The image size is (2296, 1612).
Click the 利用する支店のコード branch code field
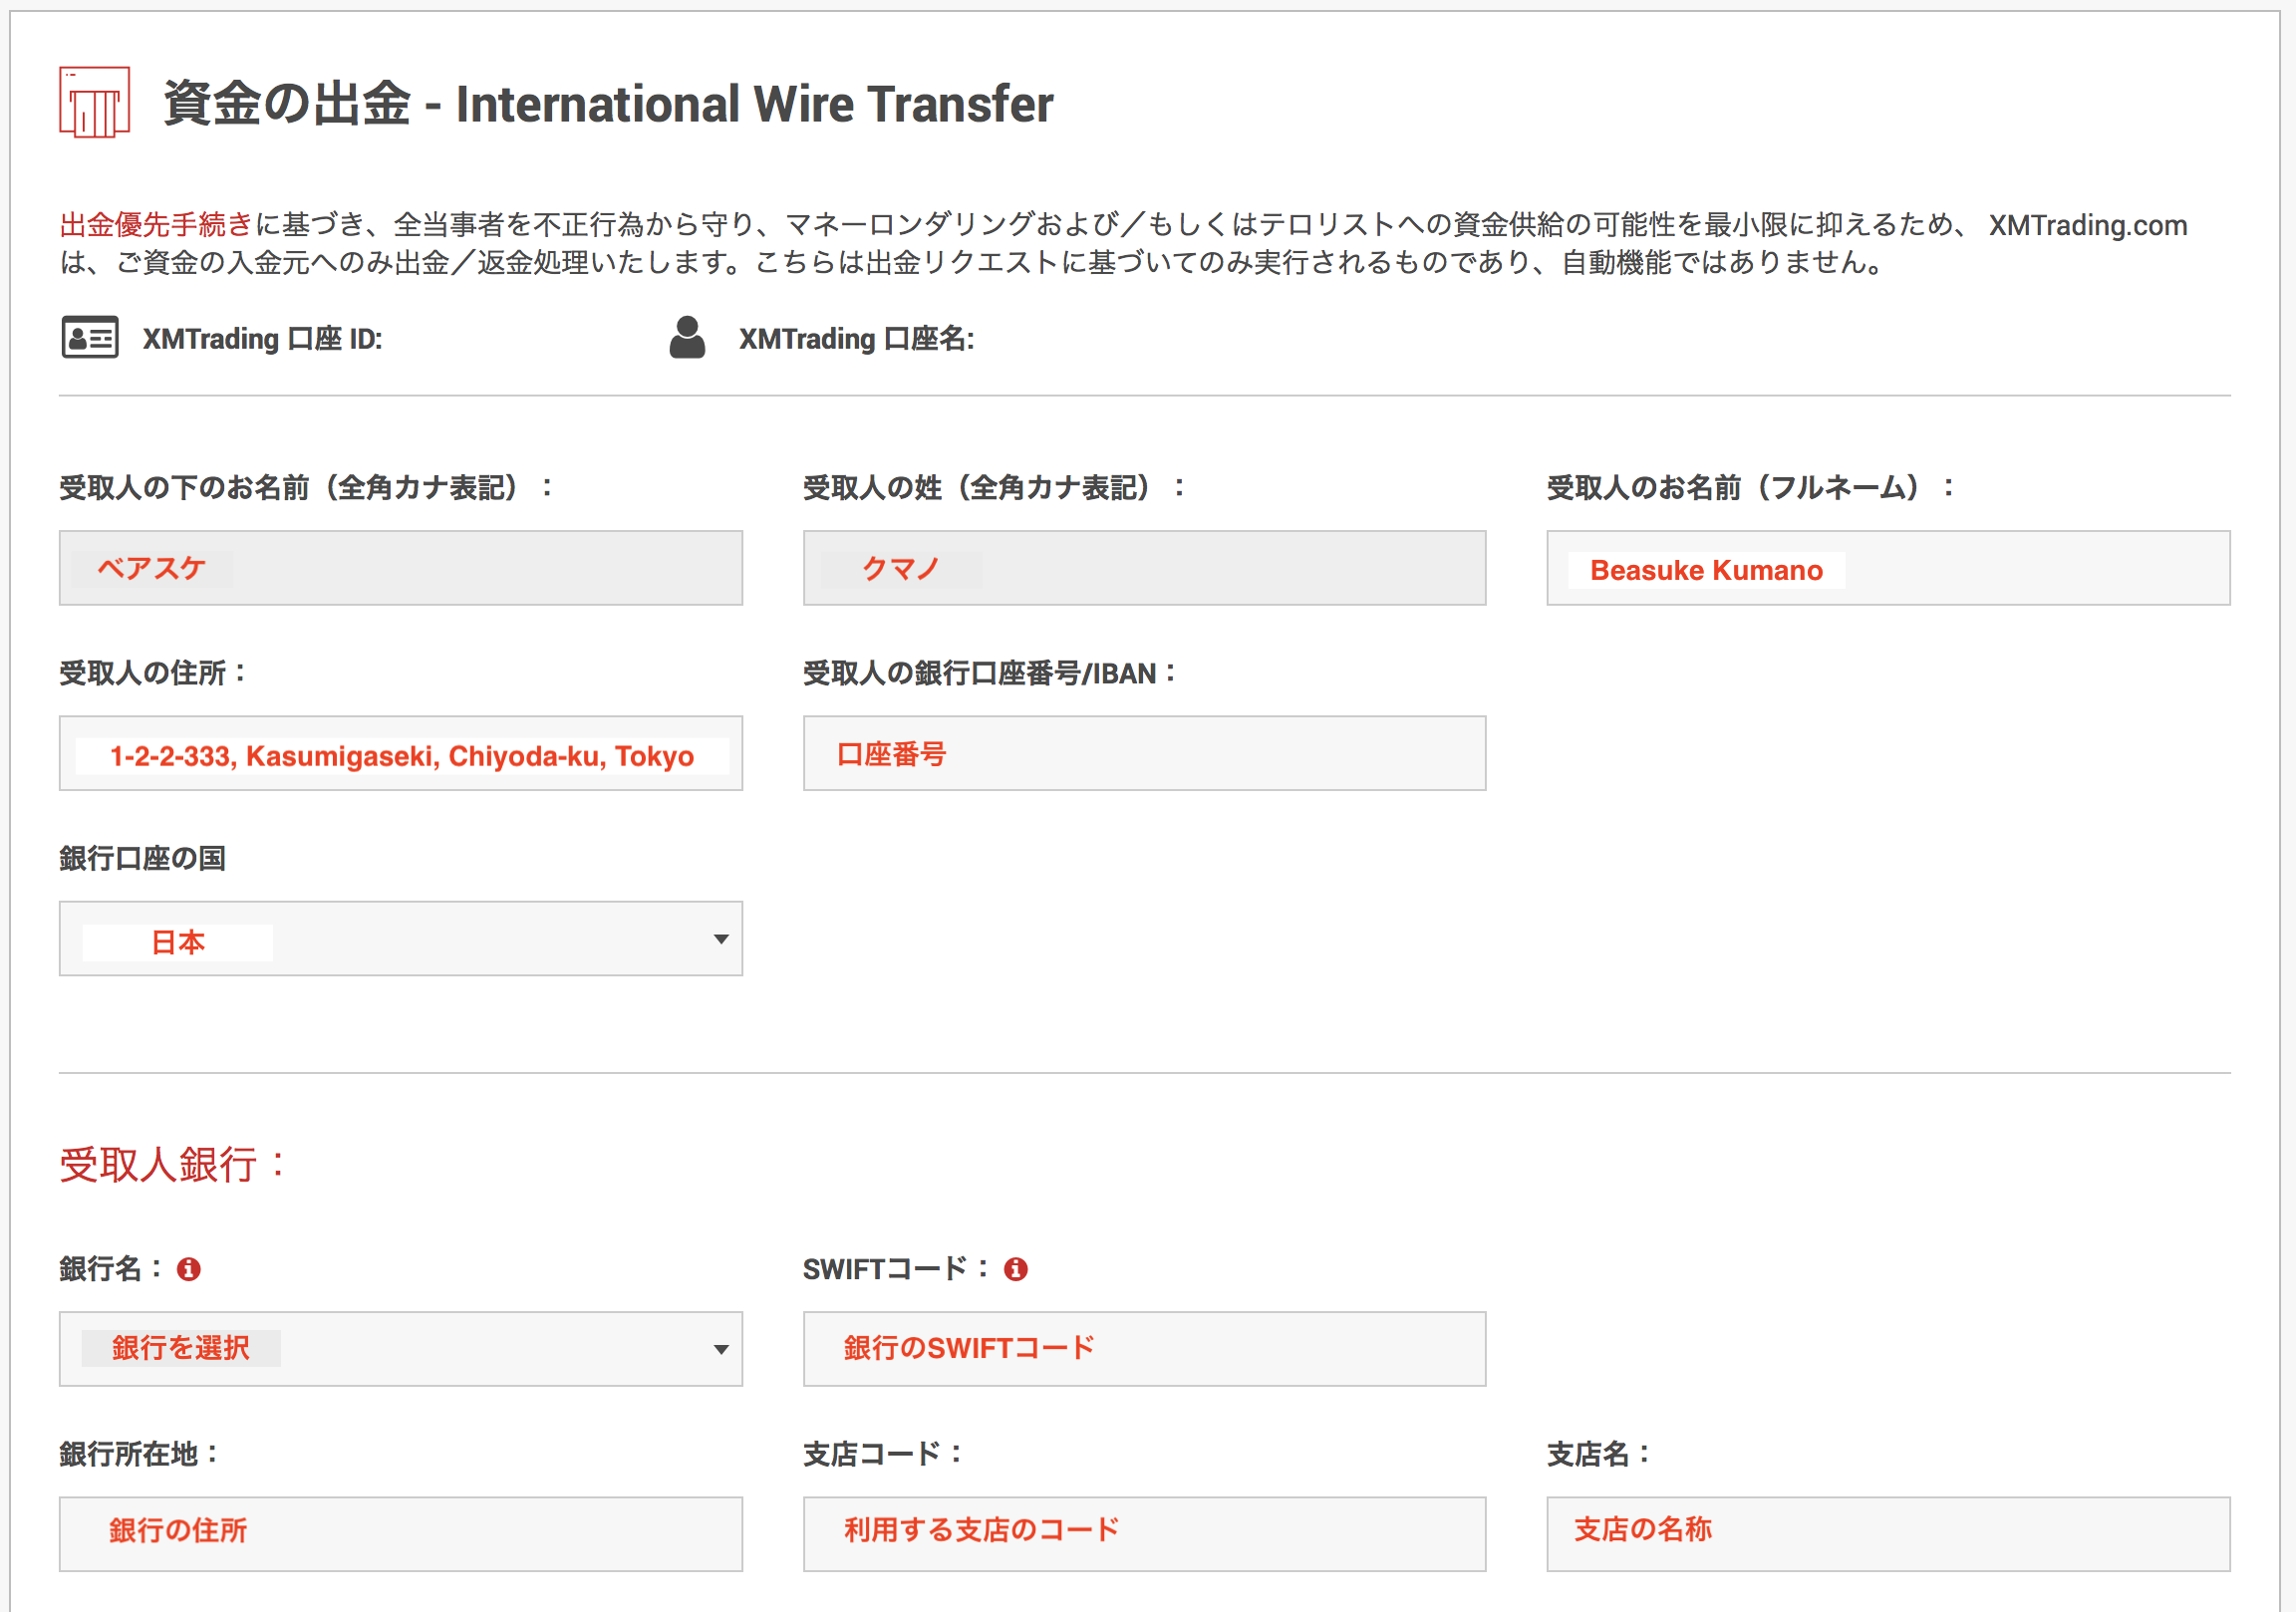pyautogui.click(x=1143, y=1533)
